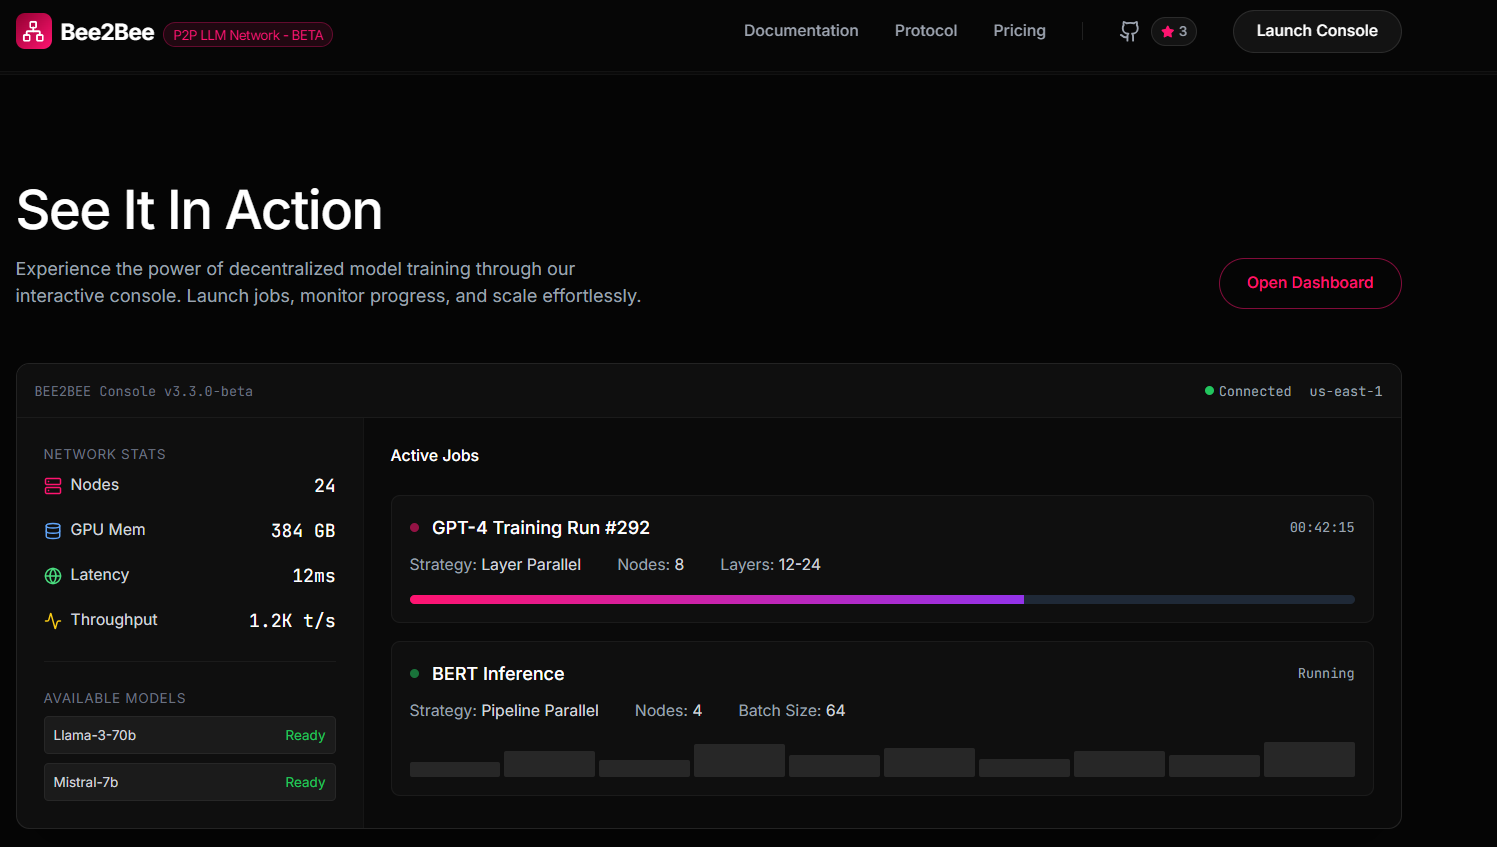Click green status dot of BERT Inference
Screen dimensions: 1497x847
point(414,673)
